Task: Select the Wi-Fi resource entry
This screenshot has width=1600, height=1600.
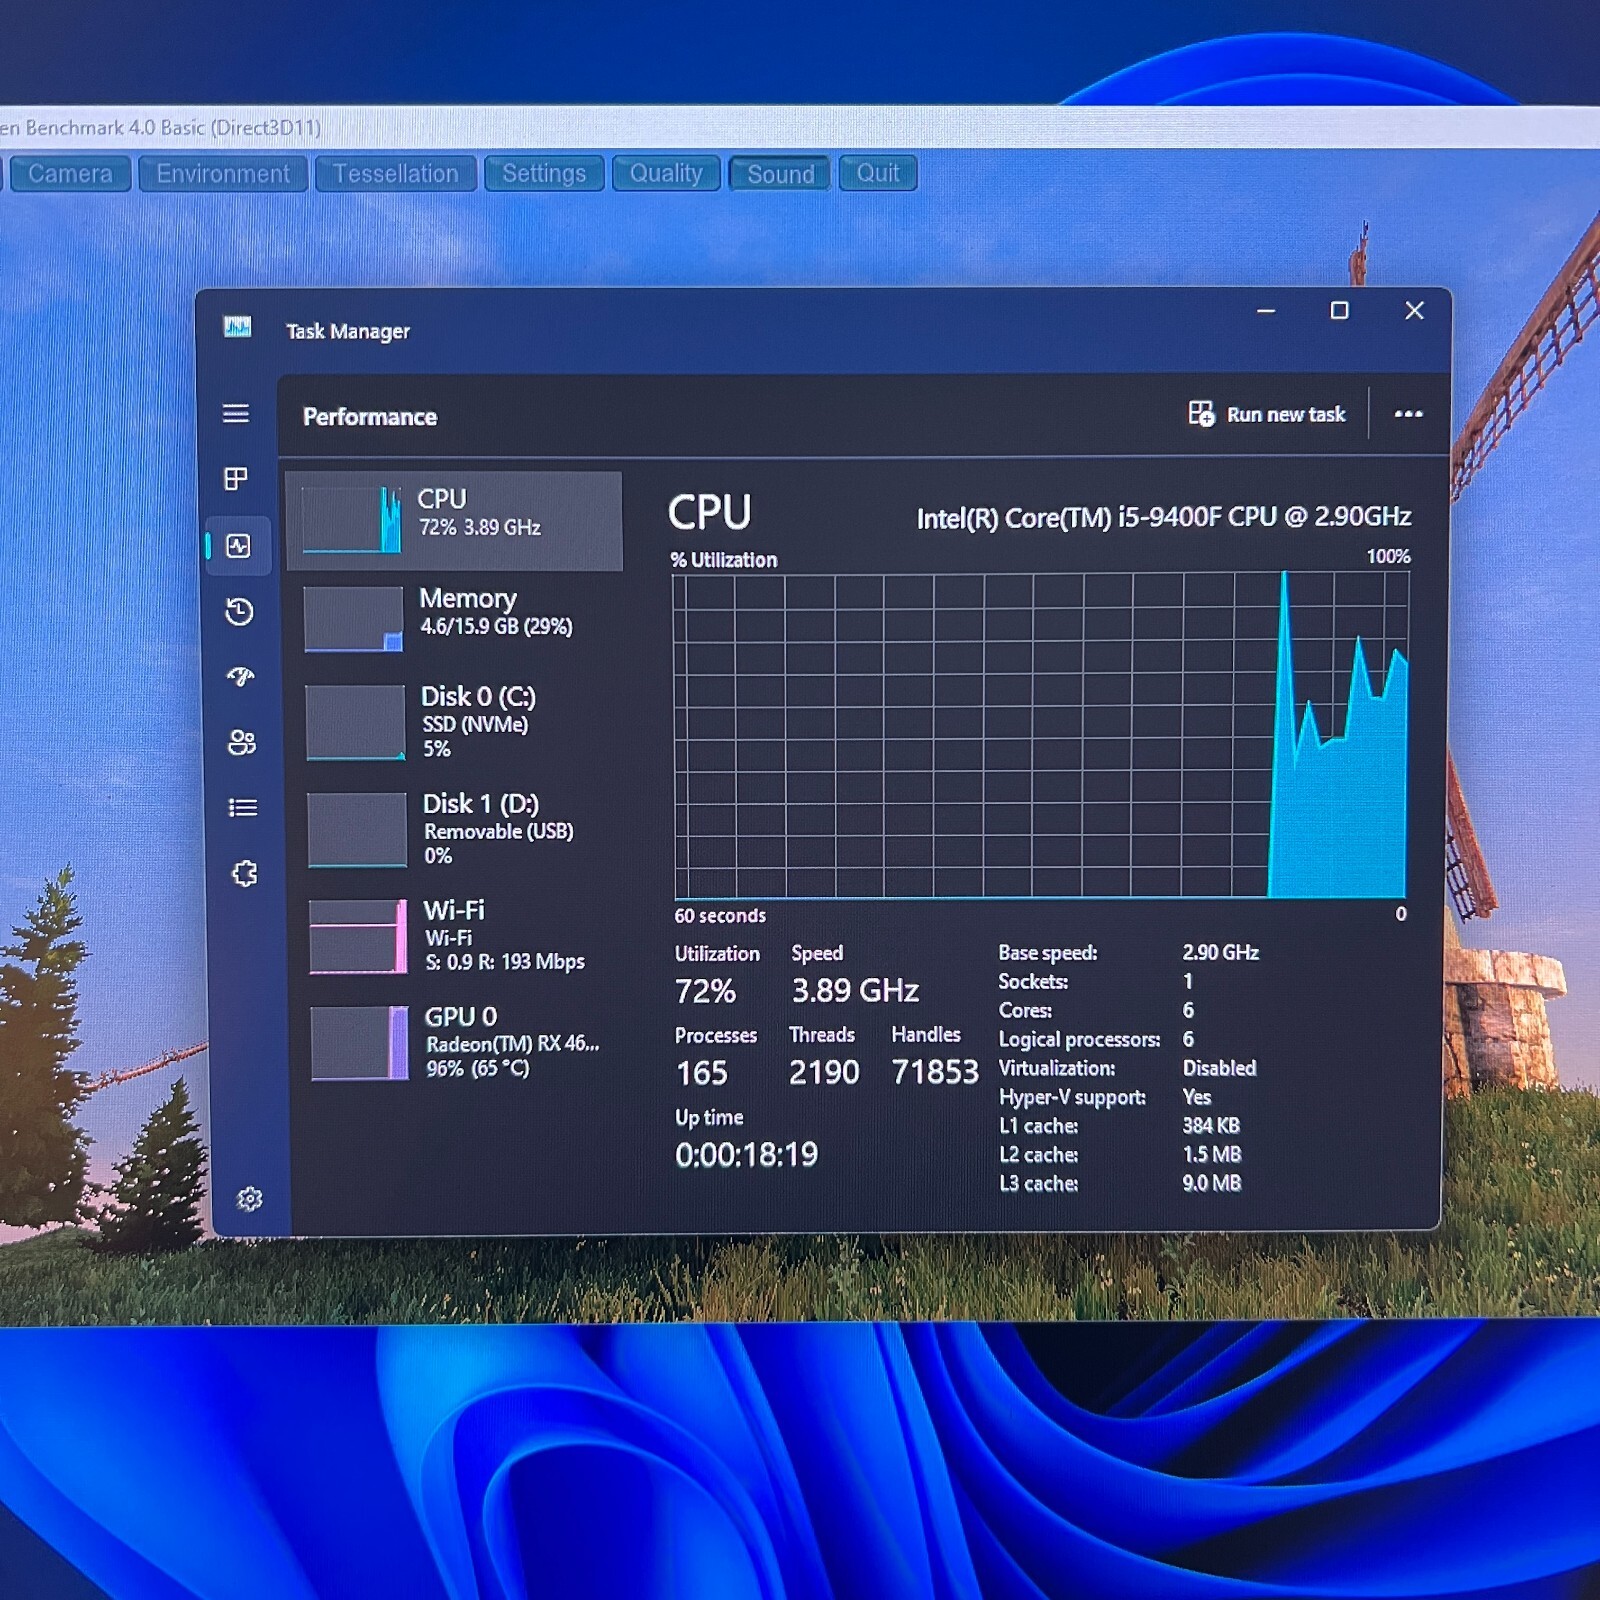Action: pos(460,936)
